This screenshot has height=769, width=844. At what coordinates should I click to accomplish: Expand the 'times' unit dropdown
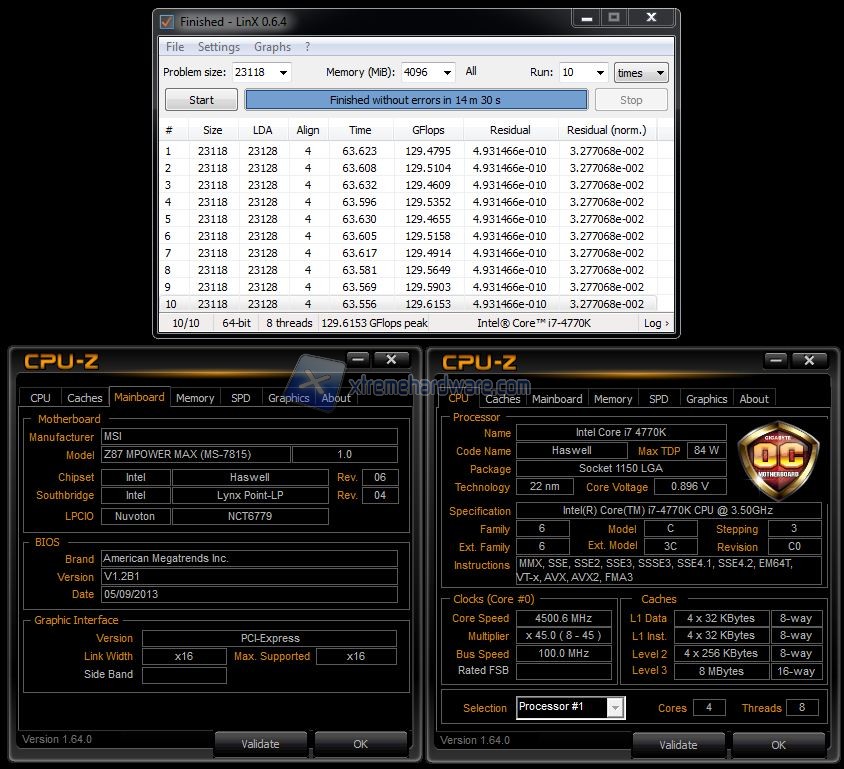coord(659,73)
